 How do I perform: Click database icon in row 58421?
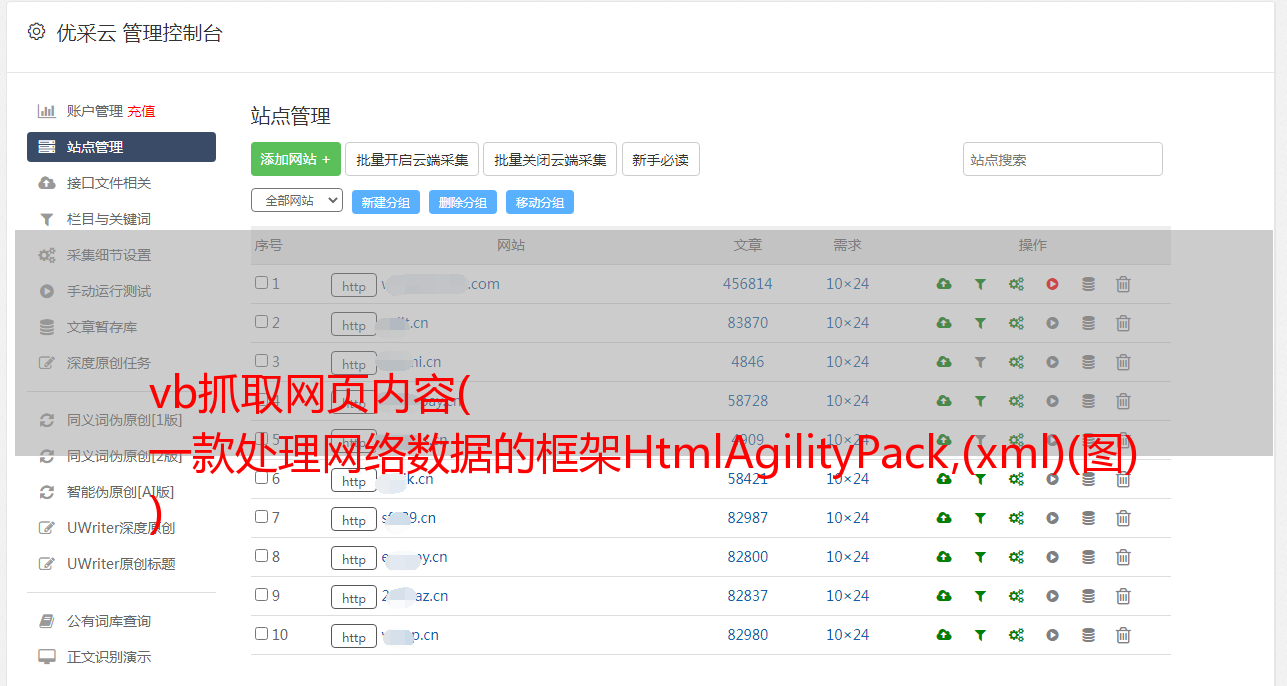pyautogui.click(x=1088, y=479)
